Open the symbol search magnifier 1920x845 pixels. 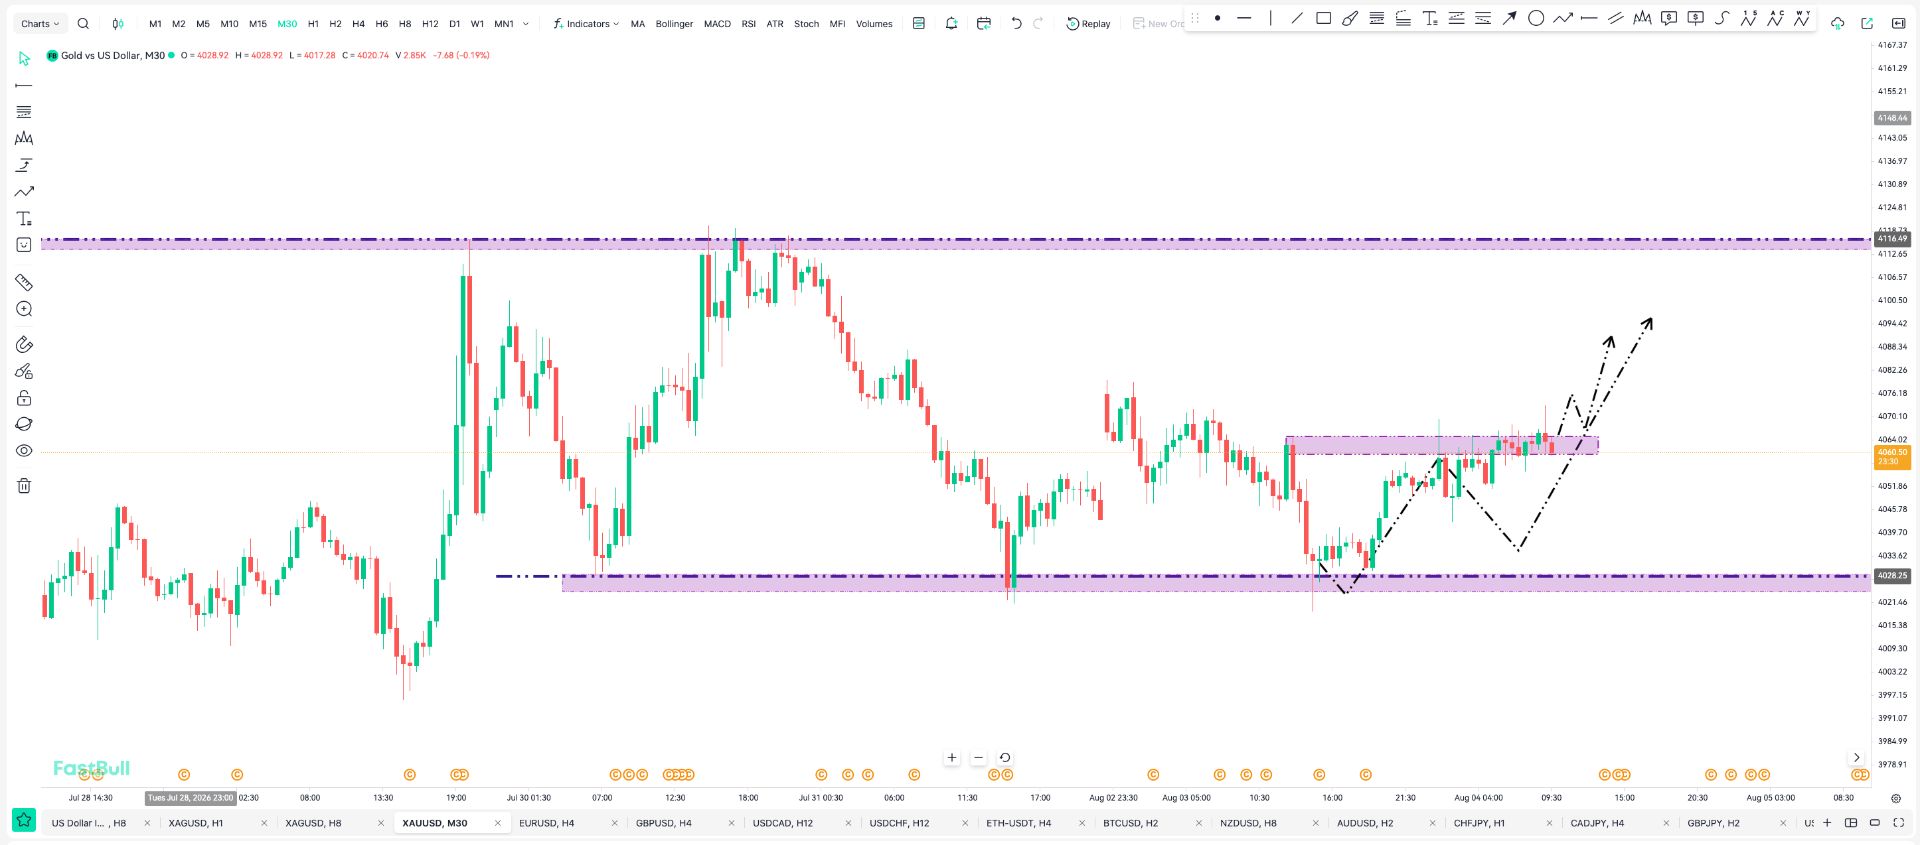pyautogui.click(x=83, y=23)
